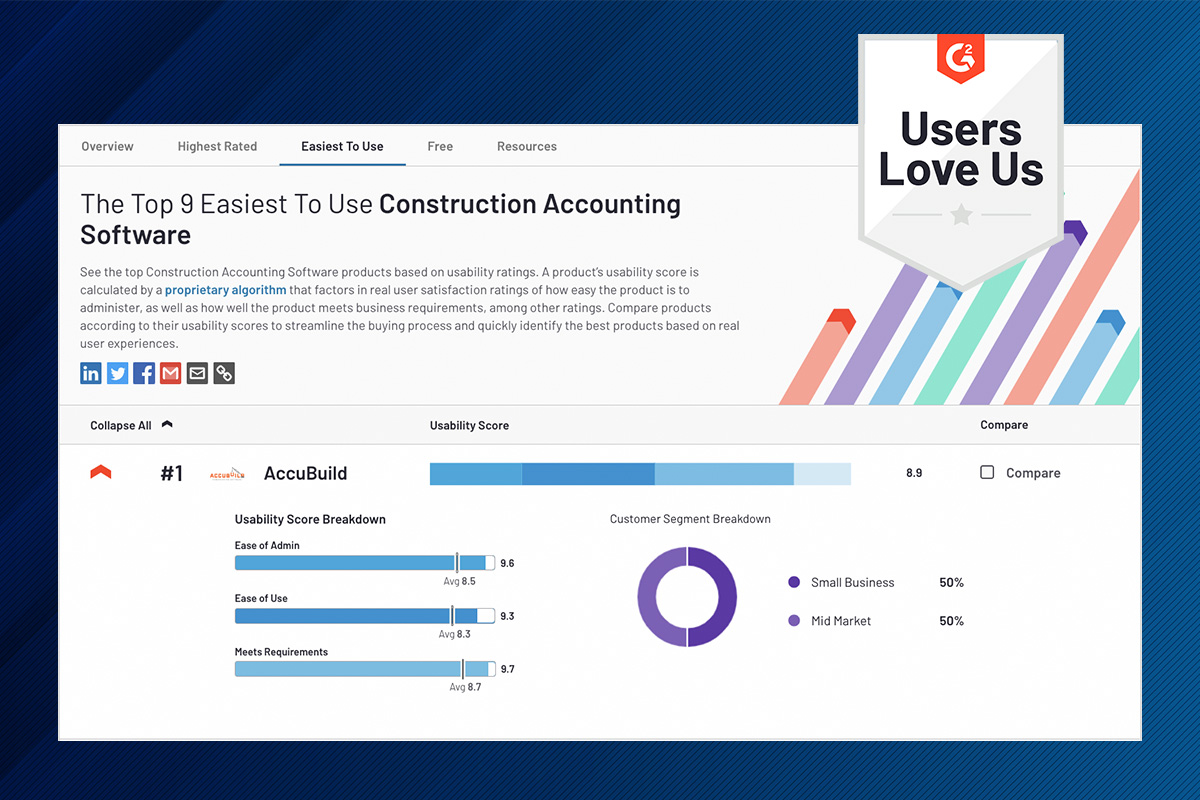The width and height of the screenshot is (1200, 800).
Task: Click the Ease of Use score bar
Action: coord(365,616)
